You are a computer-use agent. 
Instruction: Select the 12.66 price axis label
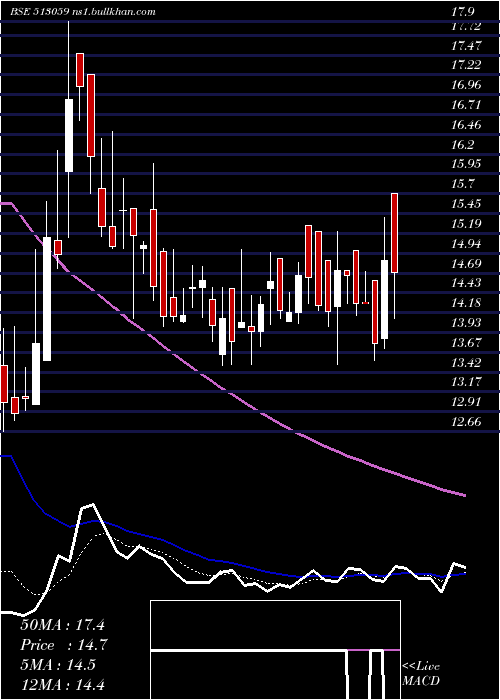pyautogui.click(x=466, y=422)
